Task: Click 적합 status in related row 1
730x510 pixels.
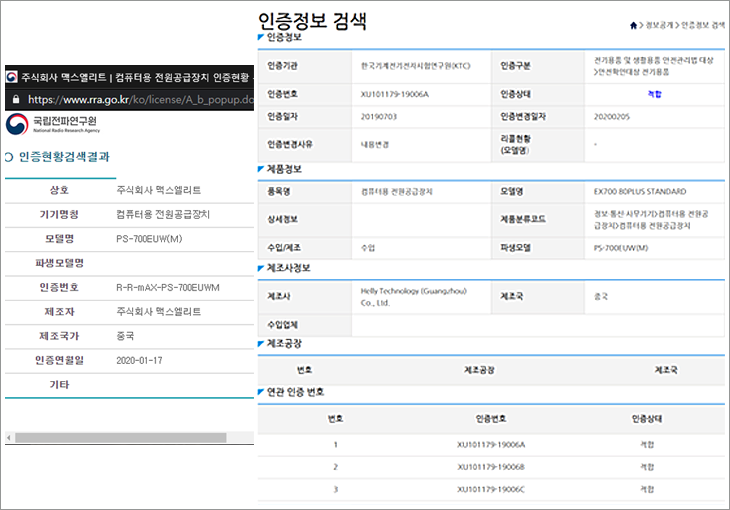Action: [647, 445]
